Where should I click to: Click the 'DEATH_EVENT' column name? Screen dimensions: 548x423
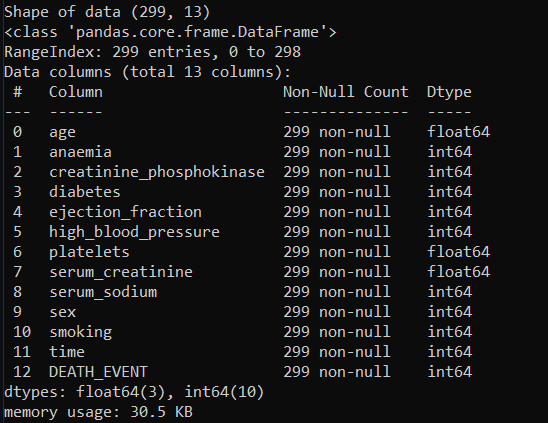tap(98, 372)
